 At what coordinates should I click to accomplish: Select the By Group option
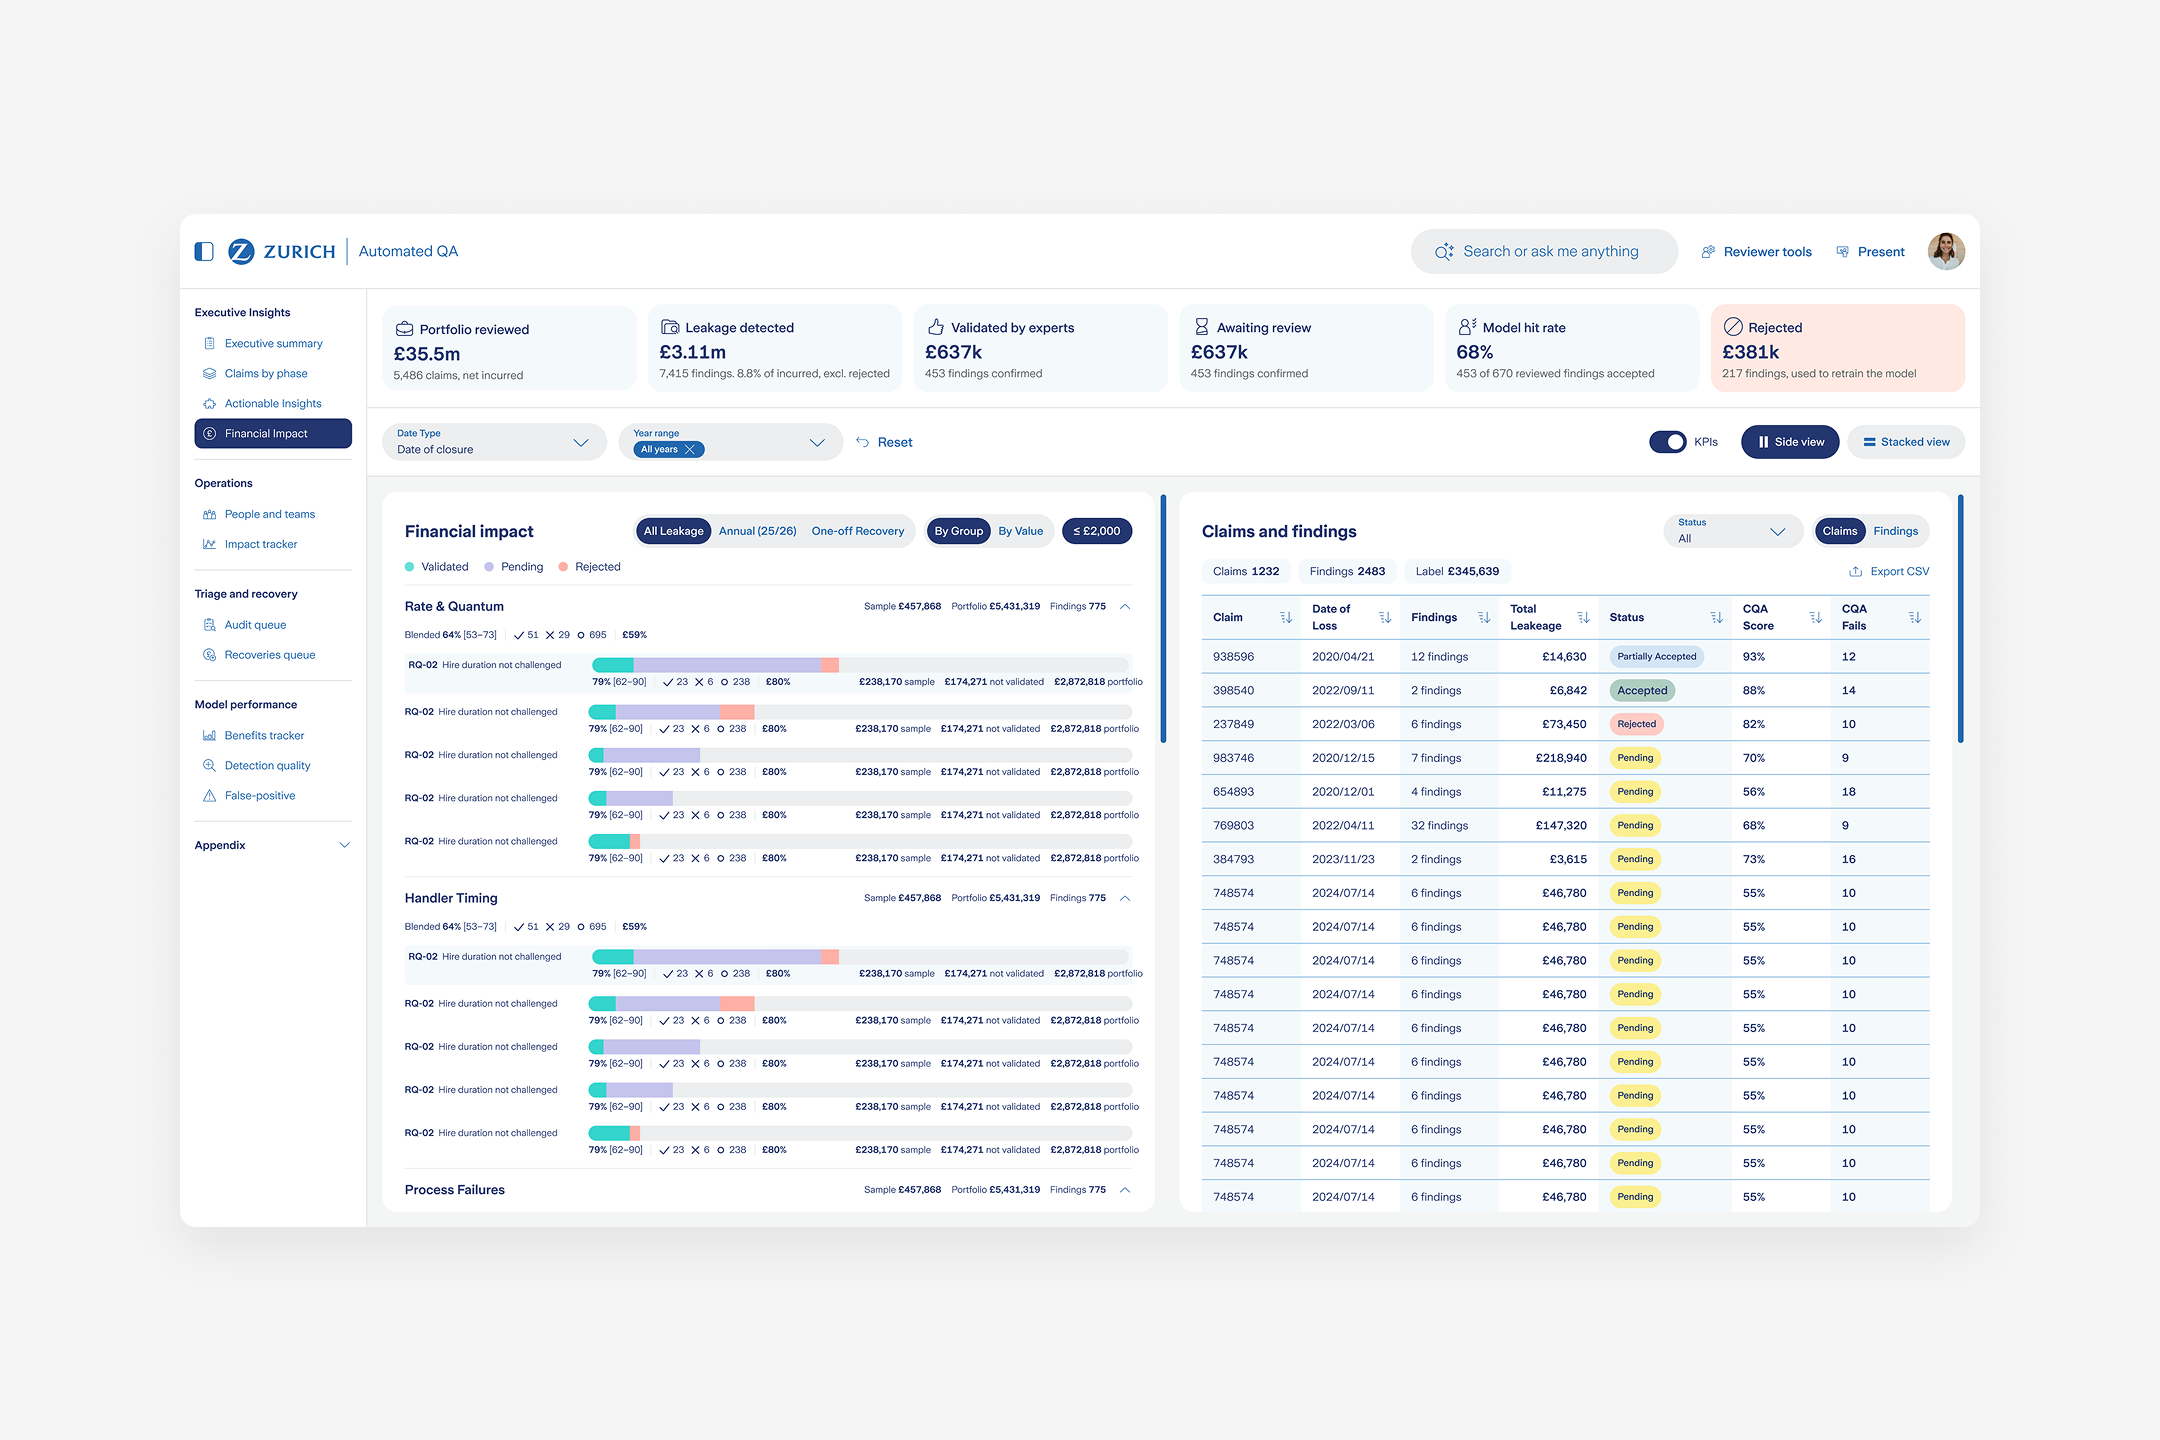pyautogui.click(x=958, y=531)
